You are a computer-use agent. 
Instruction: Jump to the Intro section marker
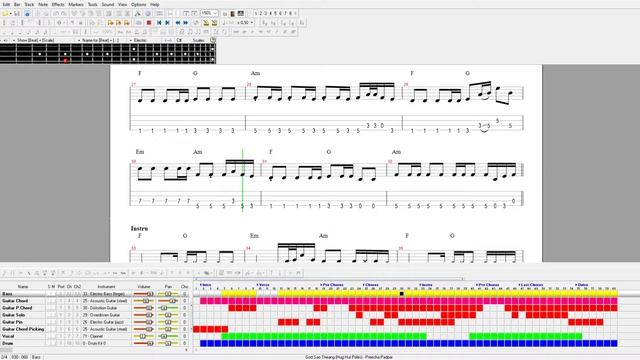[x=205, y=285]
